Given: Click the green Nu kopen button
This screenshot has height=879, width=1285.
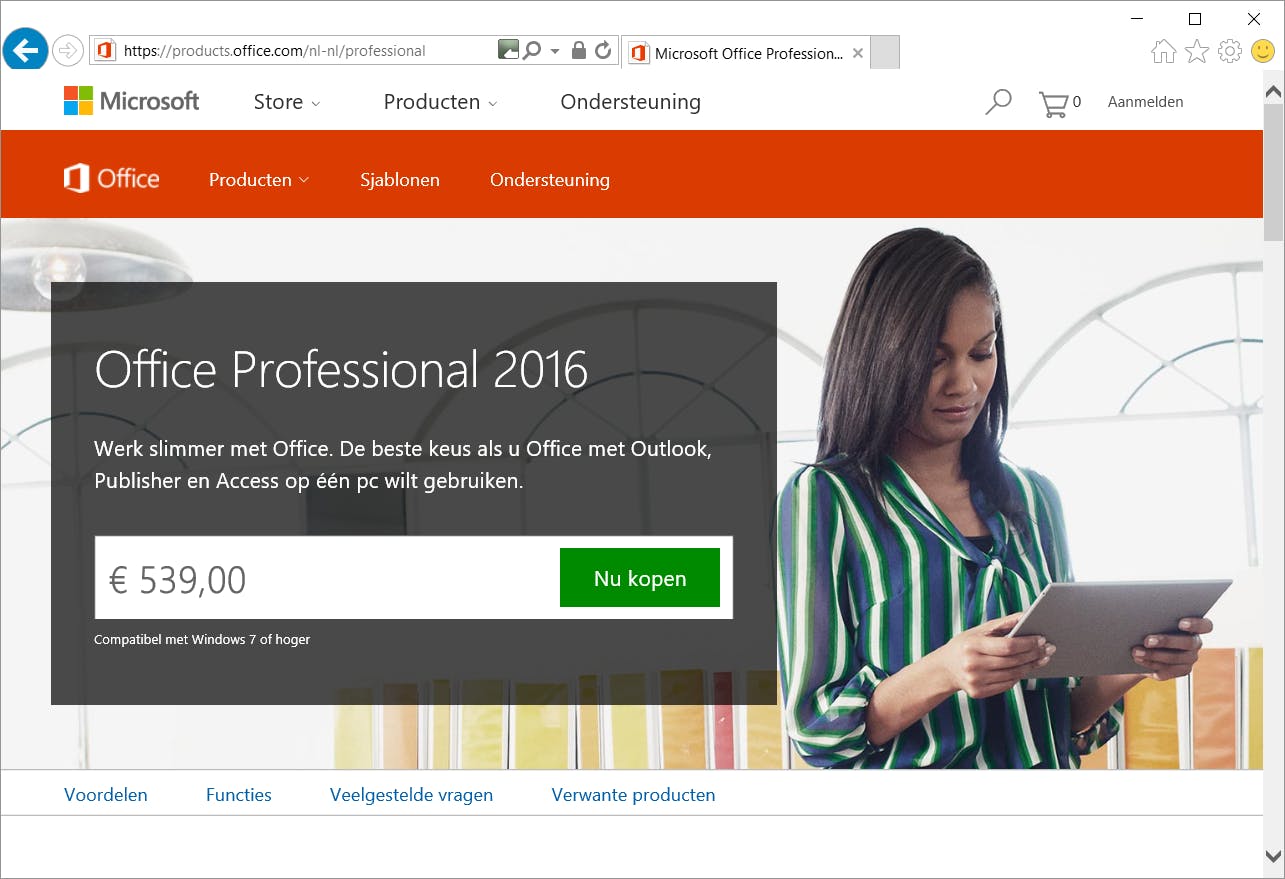Looking at the screenshot, I should coord(640,578).
